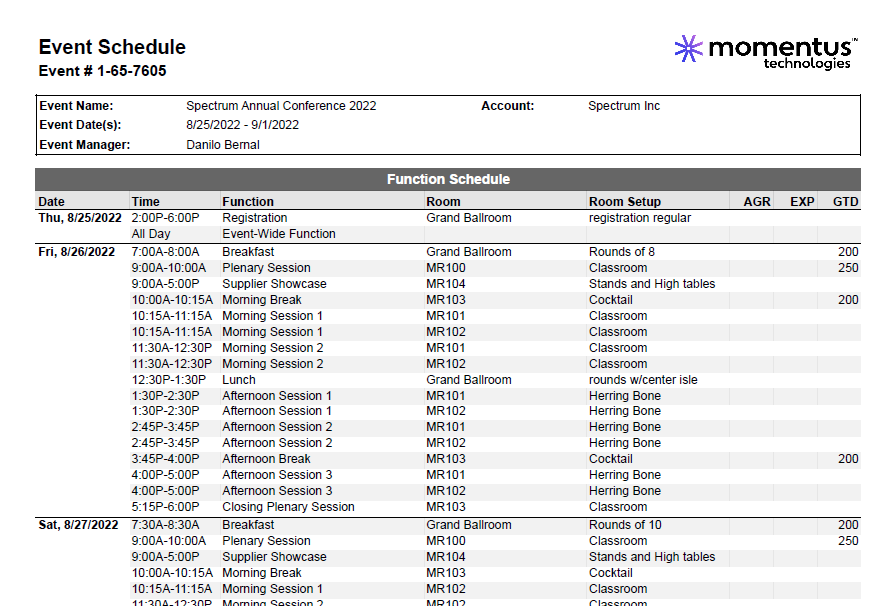Select the 3:45P-4:00P time cell
This screenshot has height=606, width=896.
click(x=165, y=459)
